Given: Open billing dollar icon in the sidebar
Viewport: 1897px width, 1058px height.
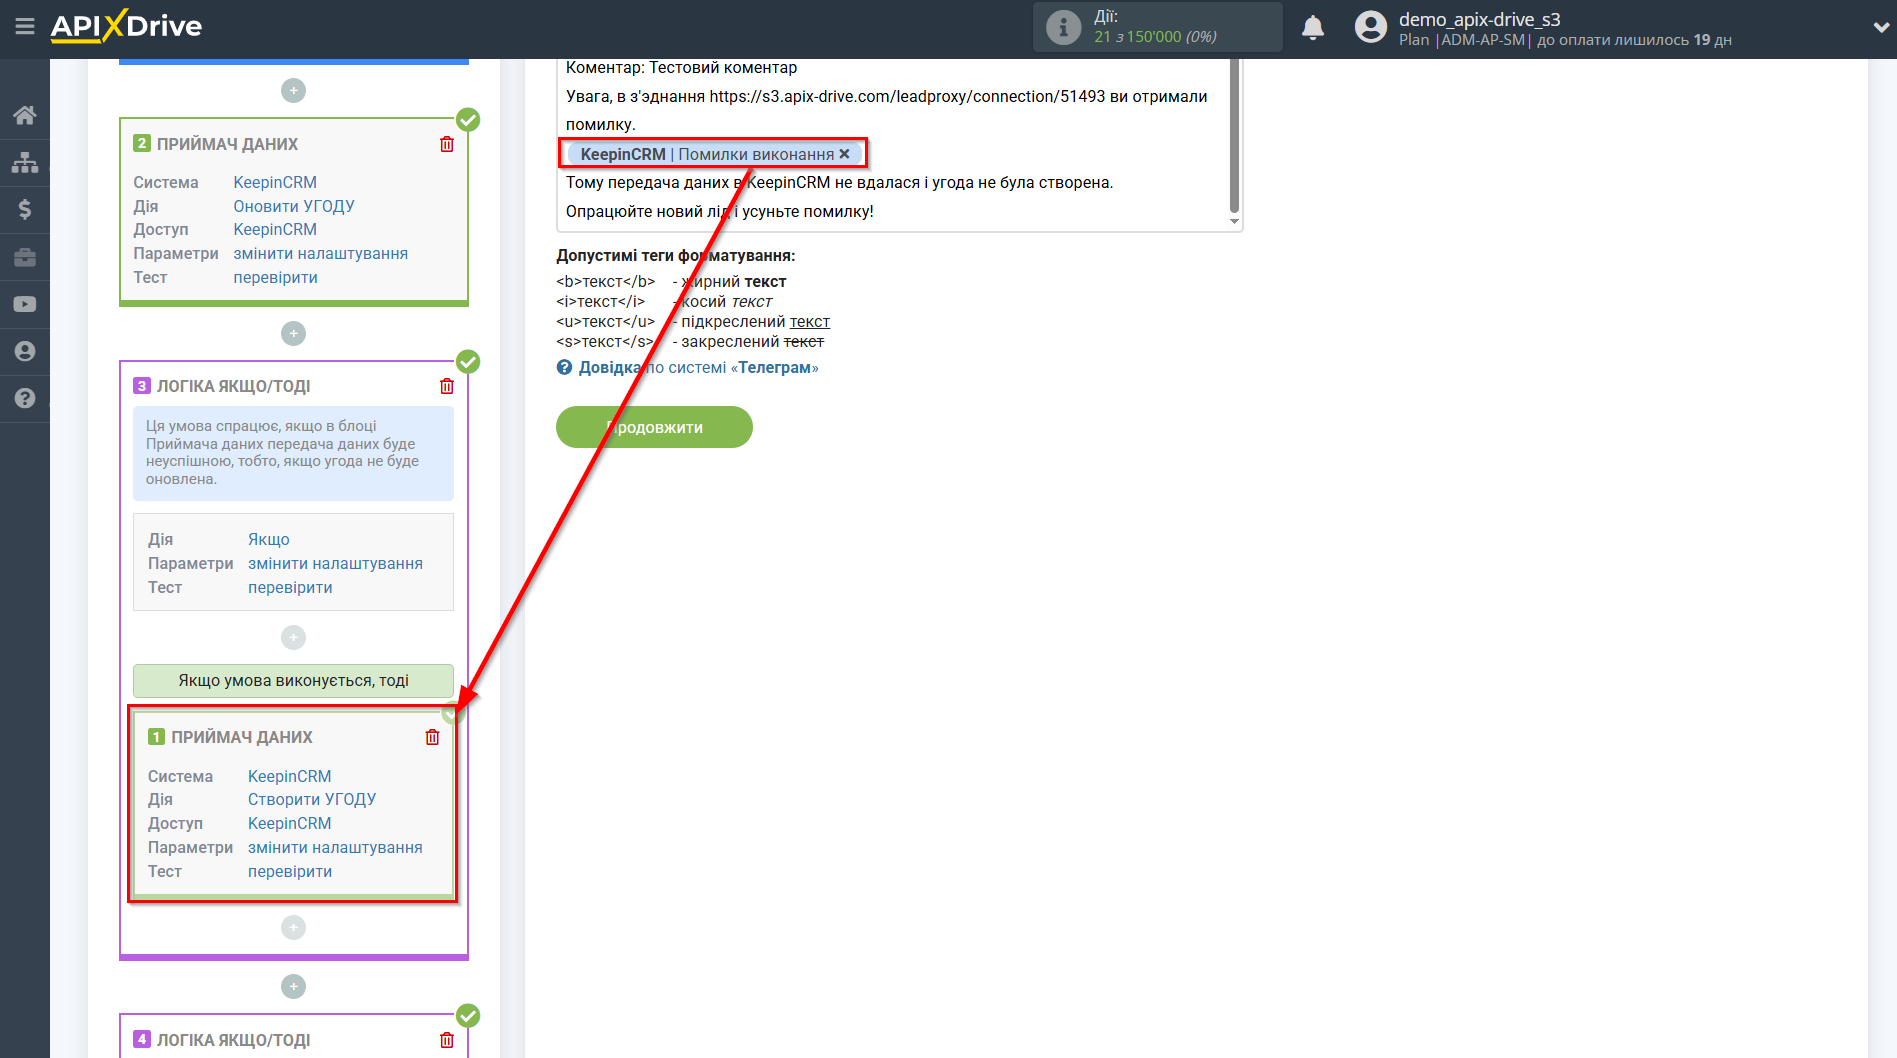Looking at the screenshot, I should tap(25, 209).
